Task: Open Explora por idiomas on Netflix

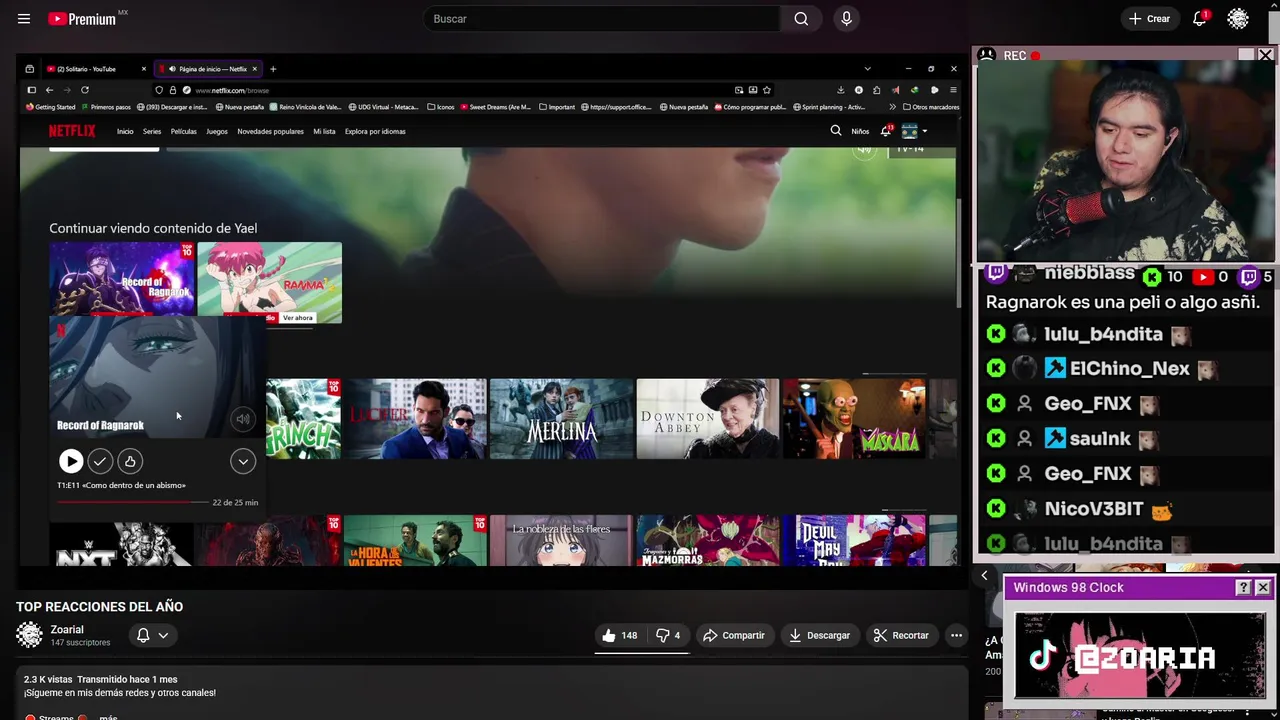Action: 375,131
